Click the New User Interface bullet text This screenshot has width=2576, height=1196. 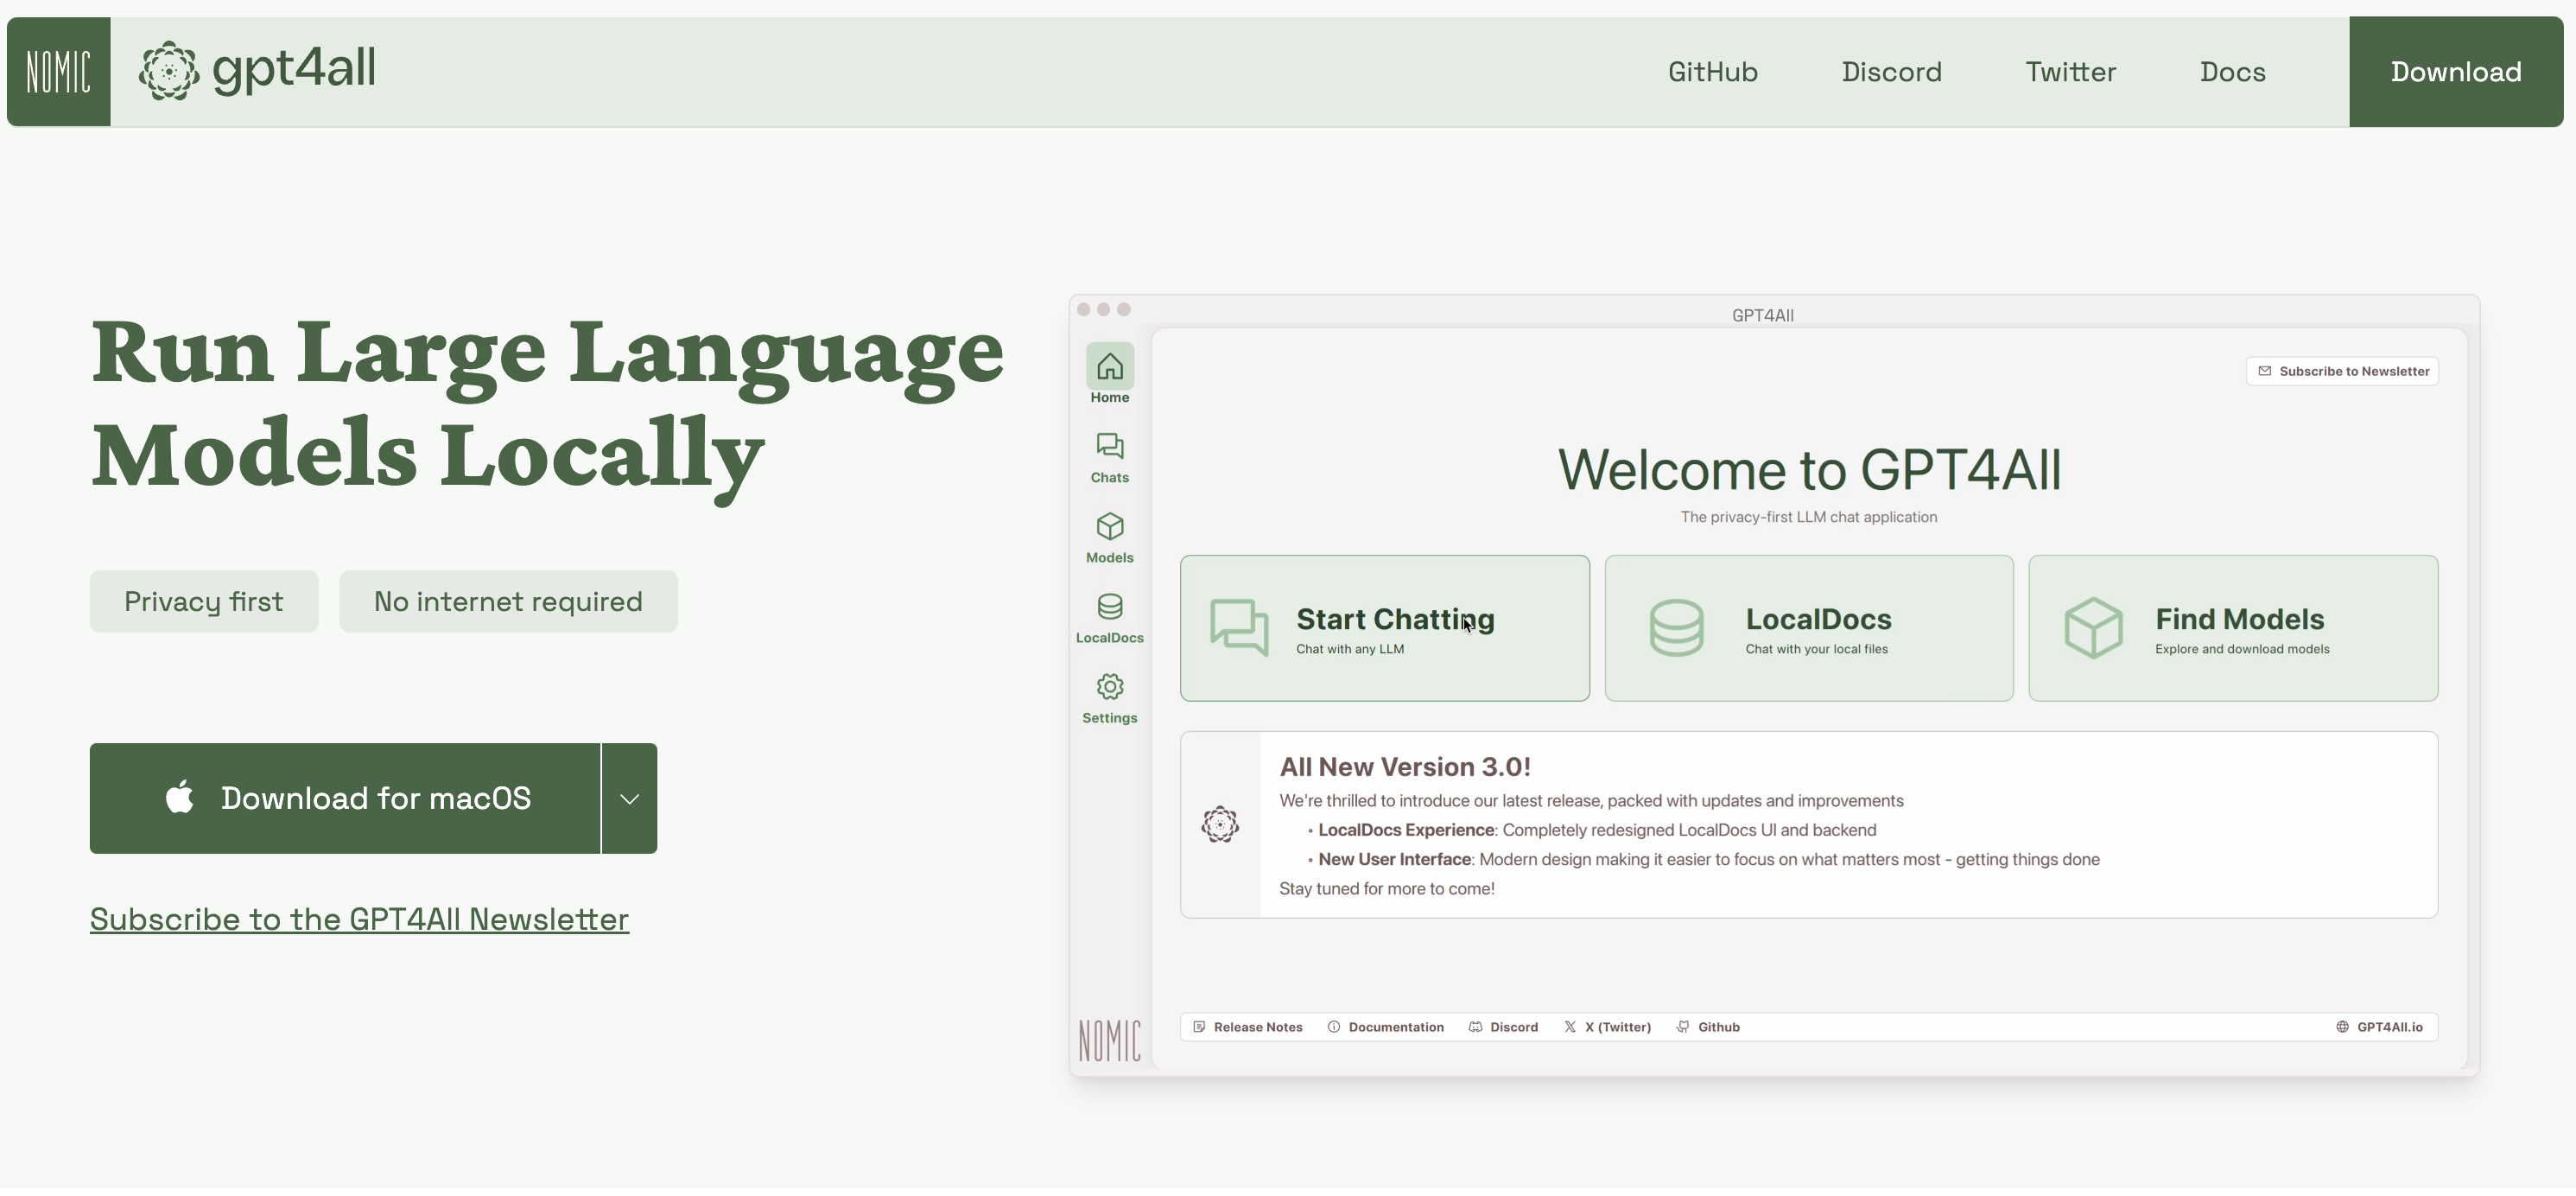pos(1709,859)
